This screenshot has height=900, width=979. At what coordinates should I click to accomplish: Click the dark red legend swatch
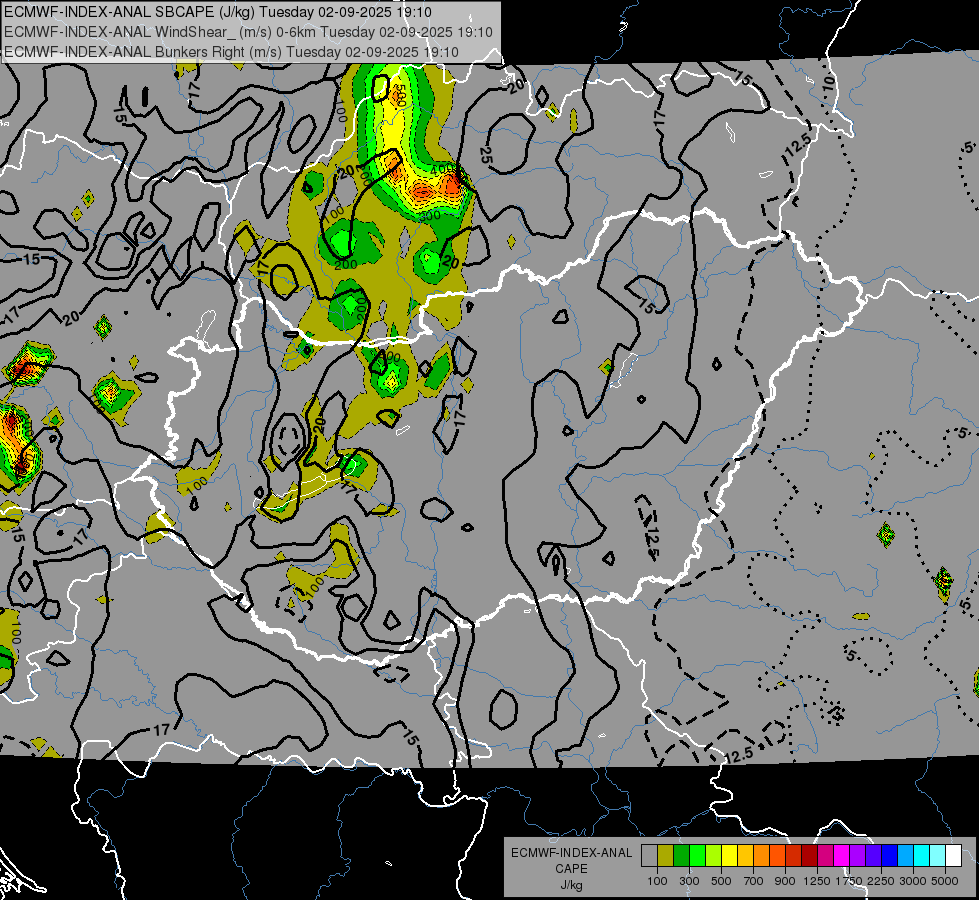809,855
